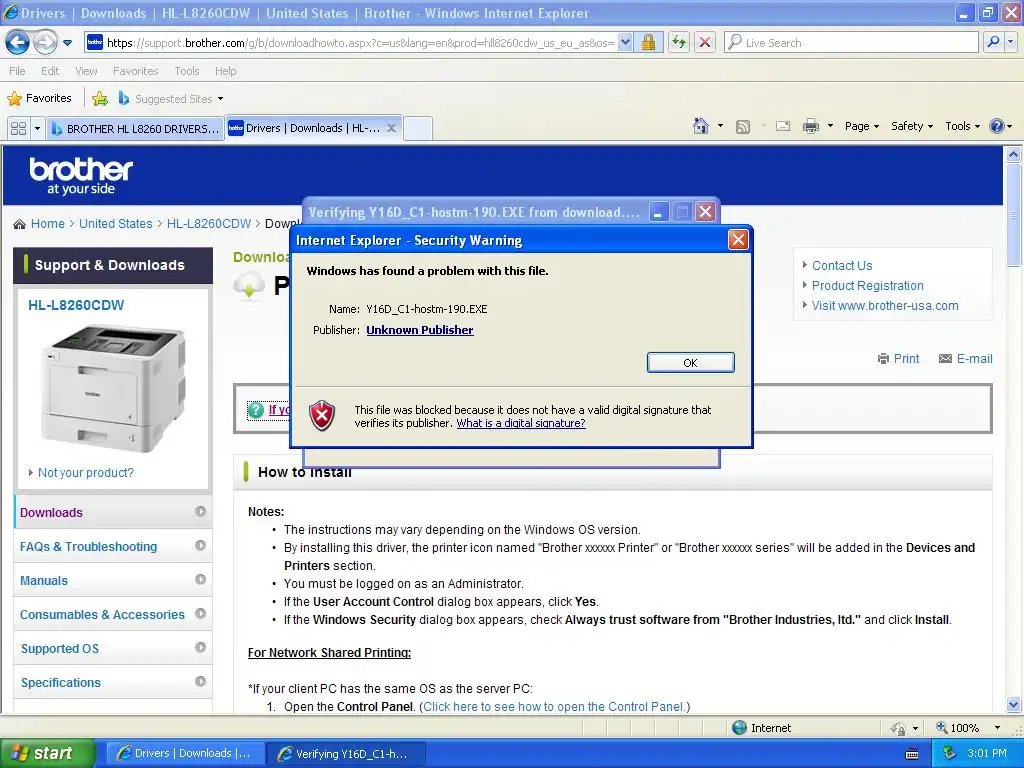Click OK in the Security Warning dialog
1024x768 pixels.
690,362
